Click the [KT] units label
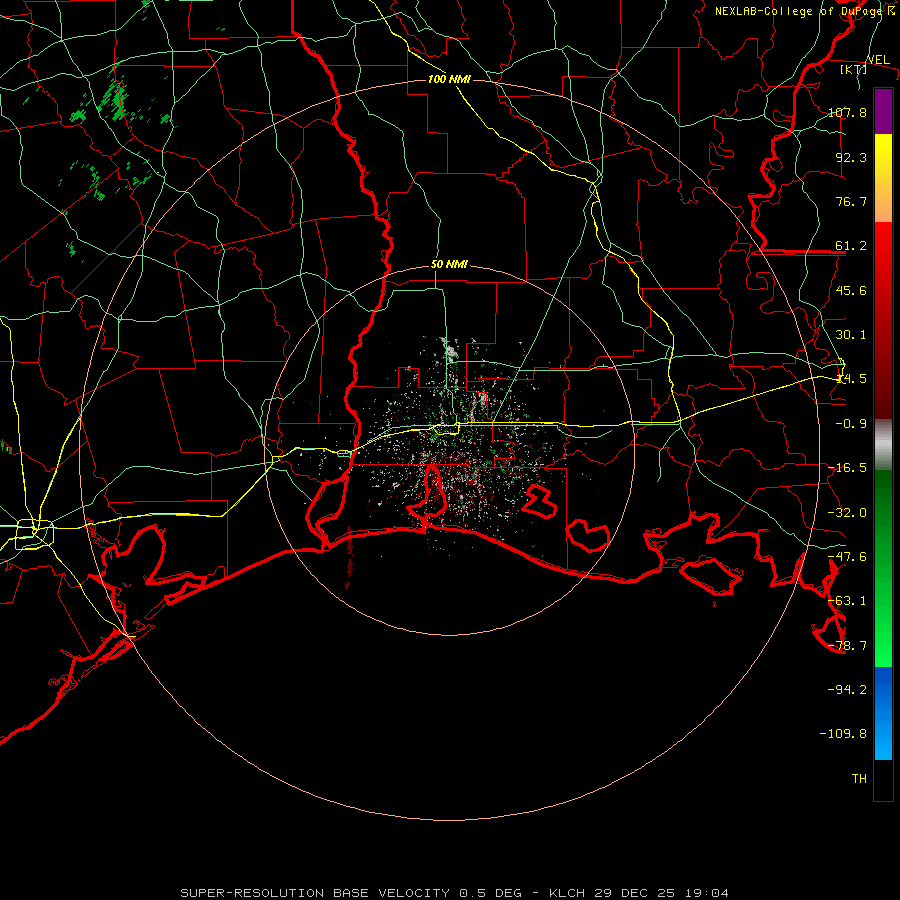Screen dimensions: 900x900 pos(854,69)
